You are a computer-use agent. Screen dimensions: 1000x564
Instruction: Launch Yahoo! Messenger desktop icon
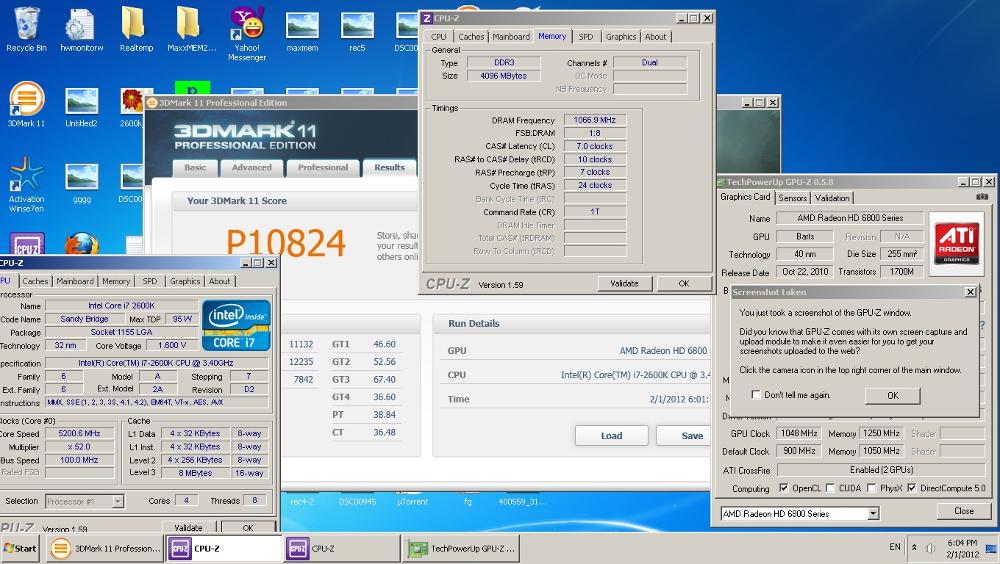[x=247, y=33]
